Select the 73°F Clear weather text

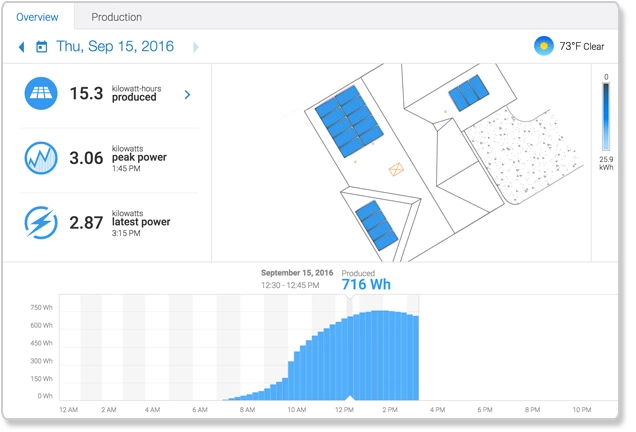tap(581, 47)
